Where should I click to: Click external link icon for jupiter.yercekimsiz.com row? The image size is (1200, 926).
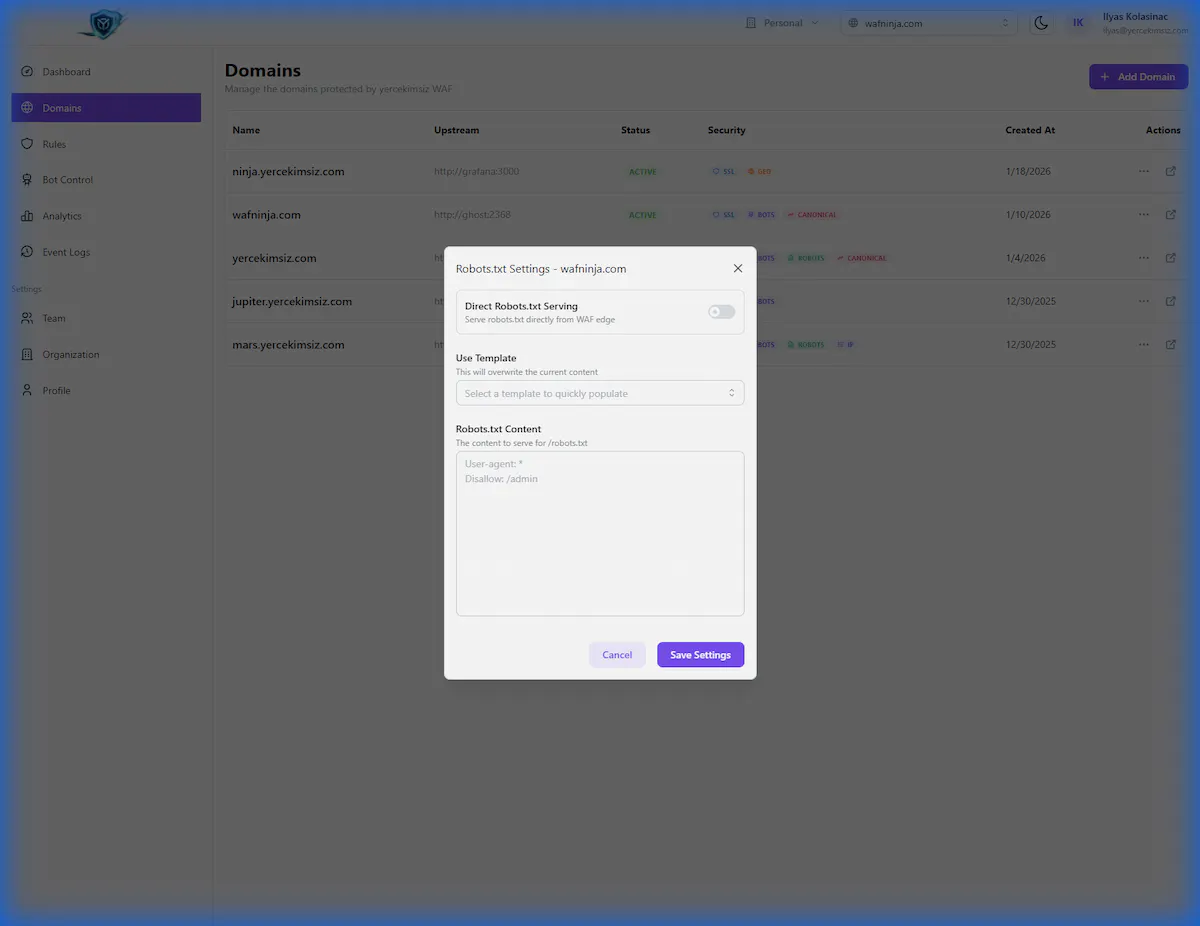tap(1171, 301)
